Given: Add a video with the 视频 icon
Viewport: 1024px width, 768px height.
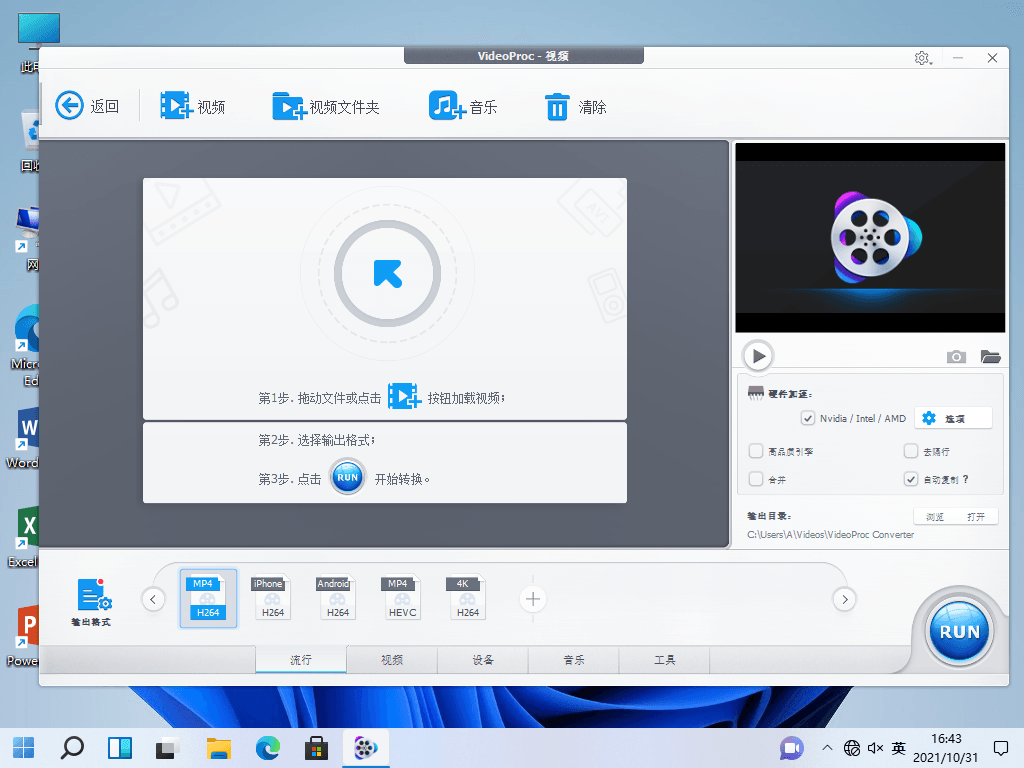Looking at the screenshot, I should [x=175, y=106].
